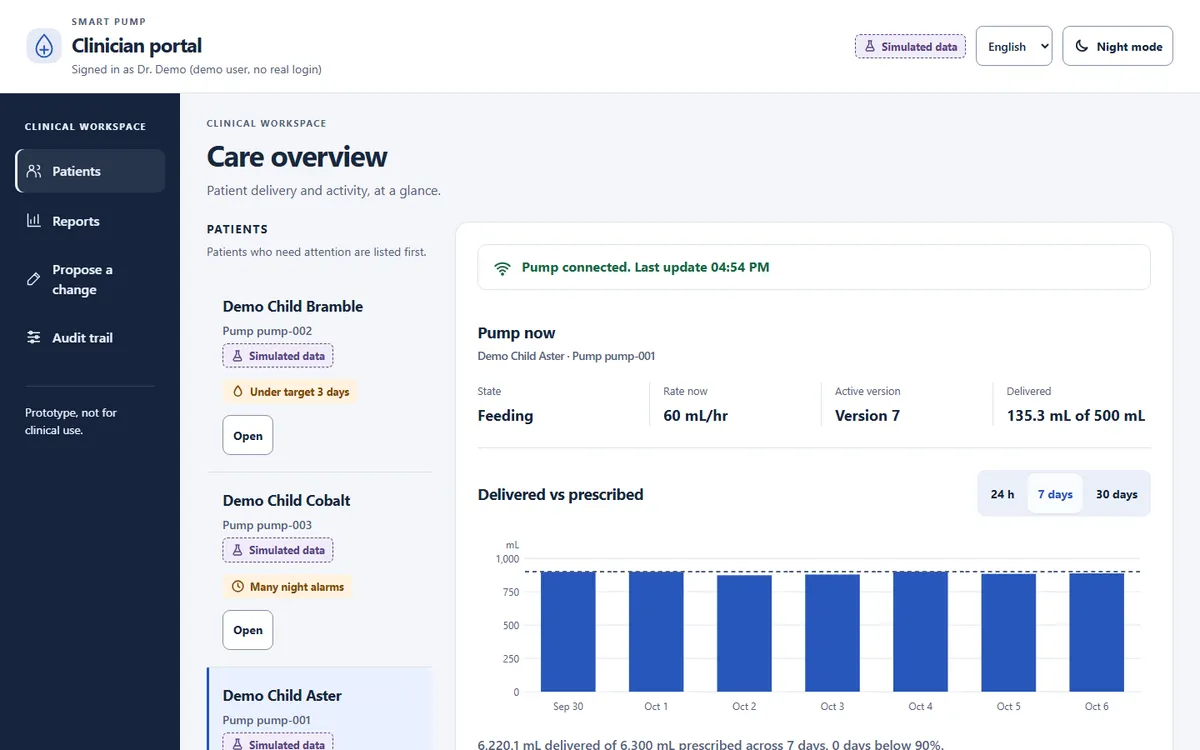Click the Oct 4 bar in the chart
1200x750 pixels.
(x=920, y=631)
